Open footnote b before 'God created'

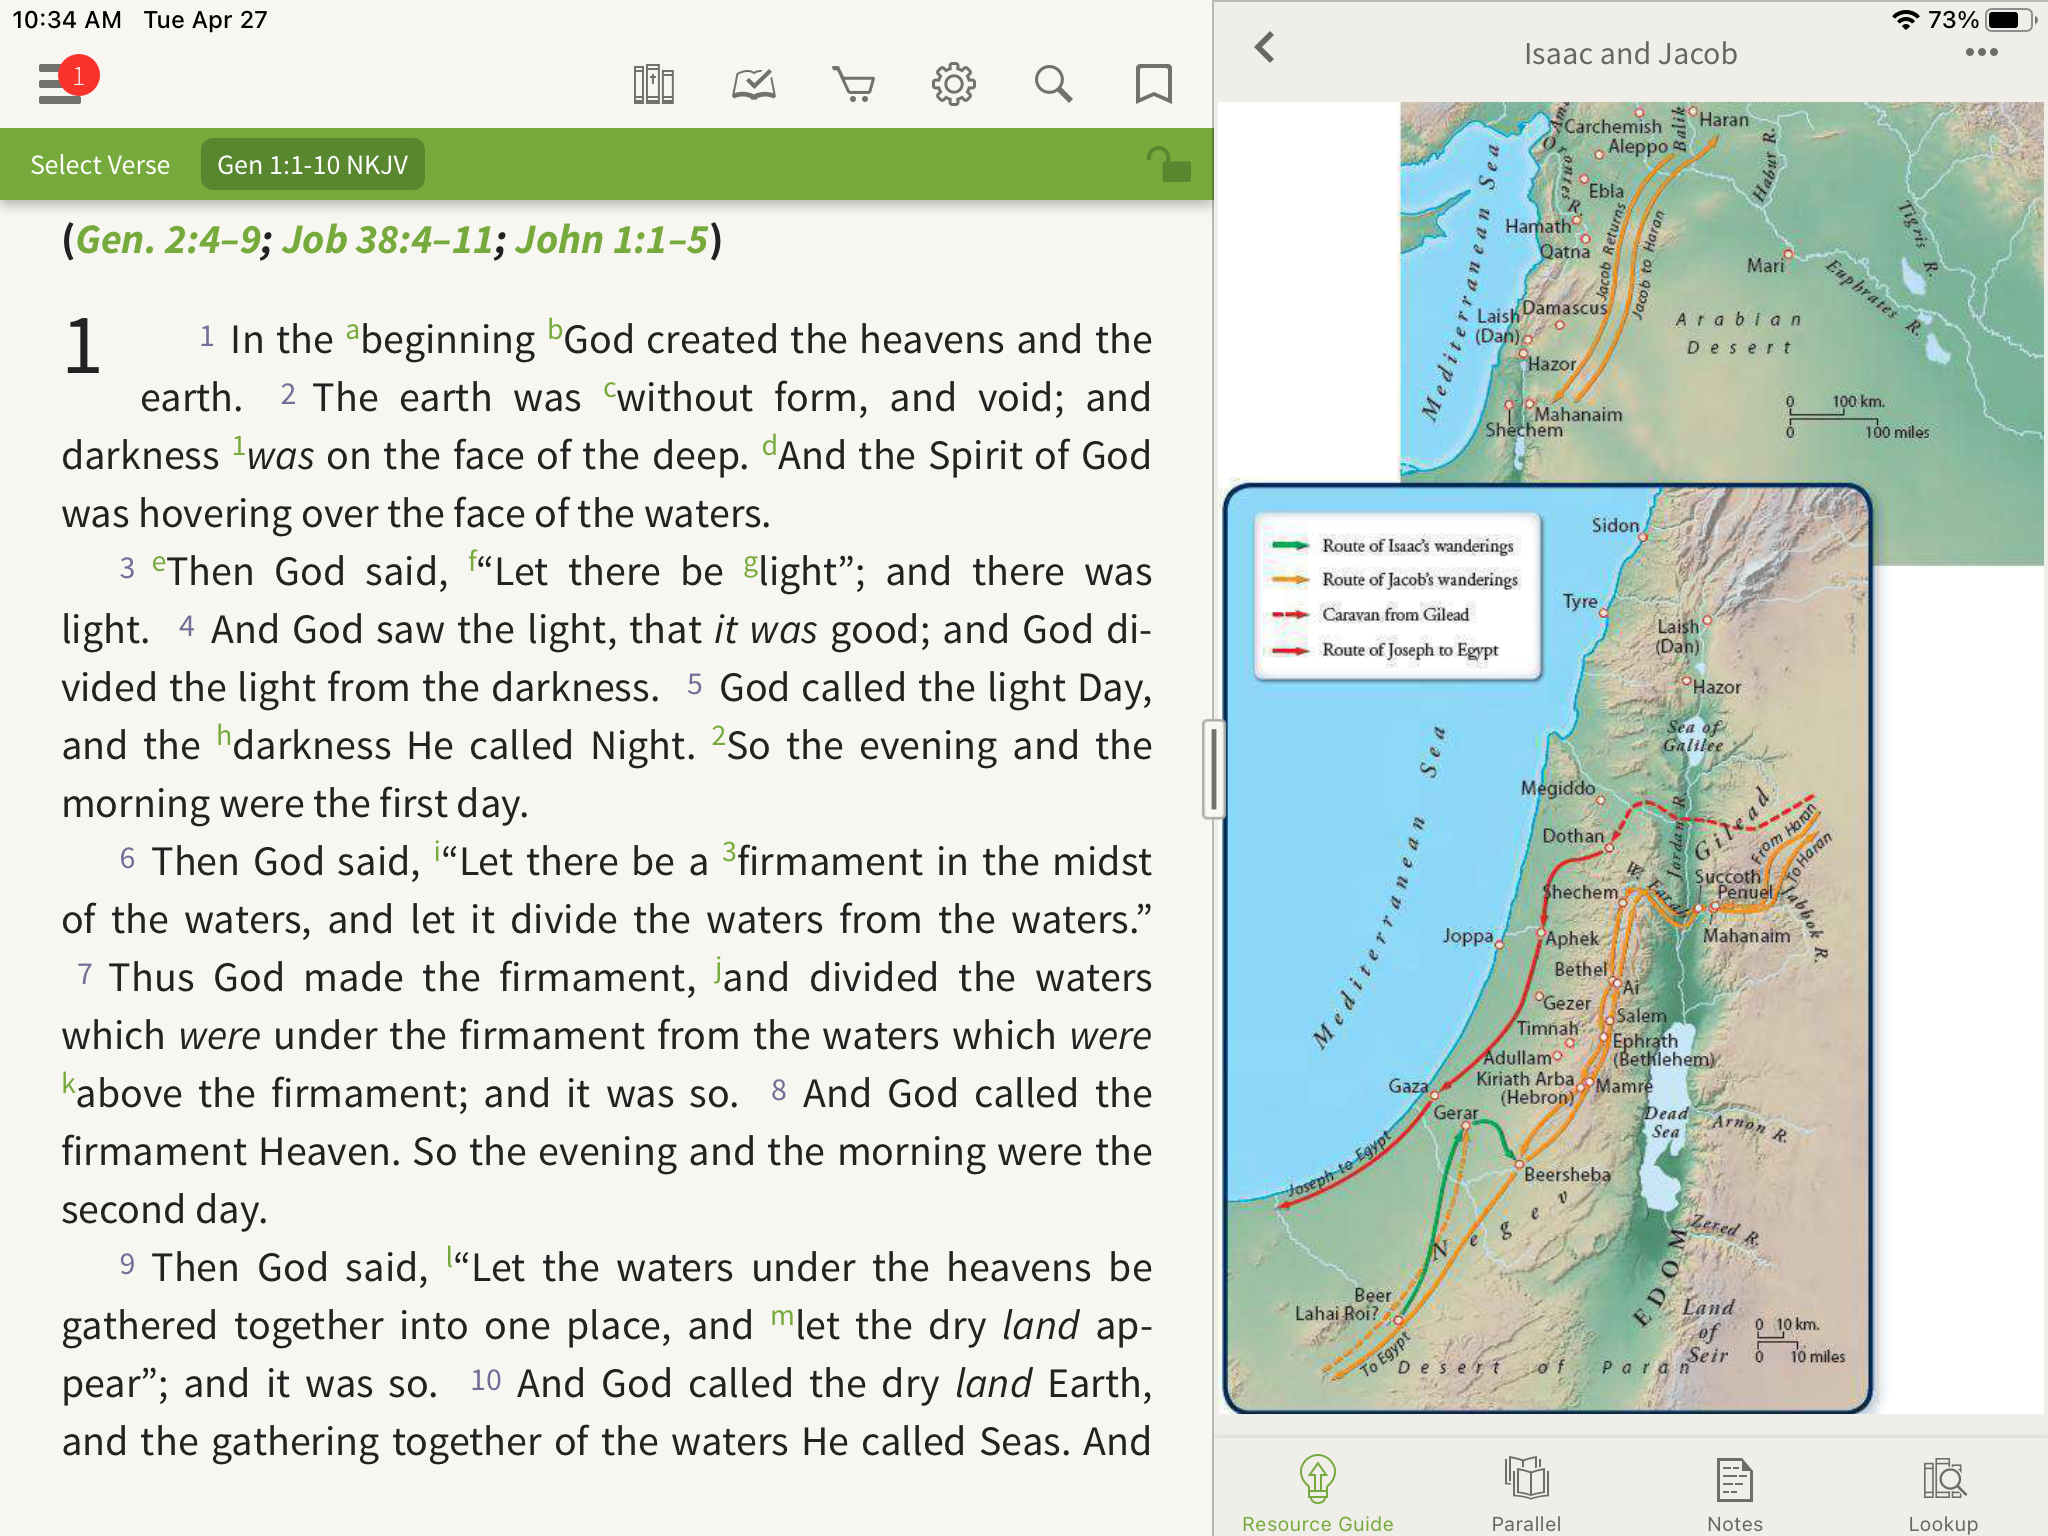(x=555, y=330)
